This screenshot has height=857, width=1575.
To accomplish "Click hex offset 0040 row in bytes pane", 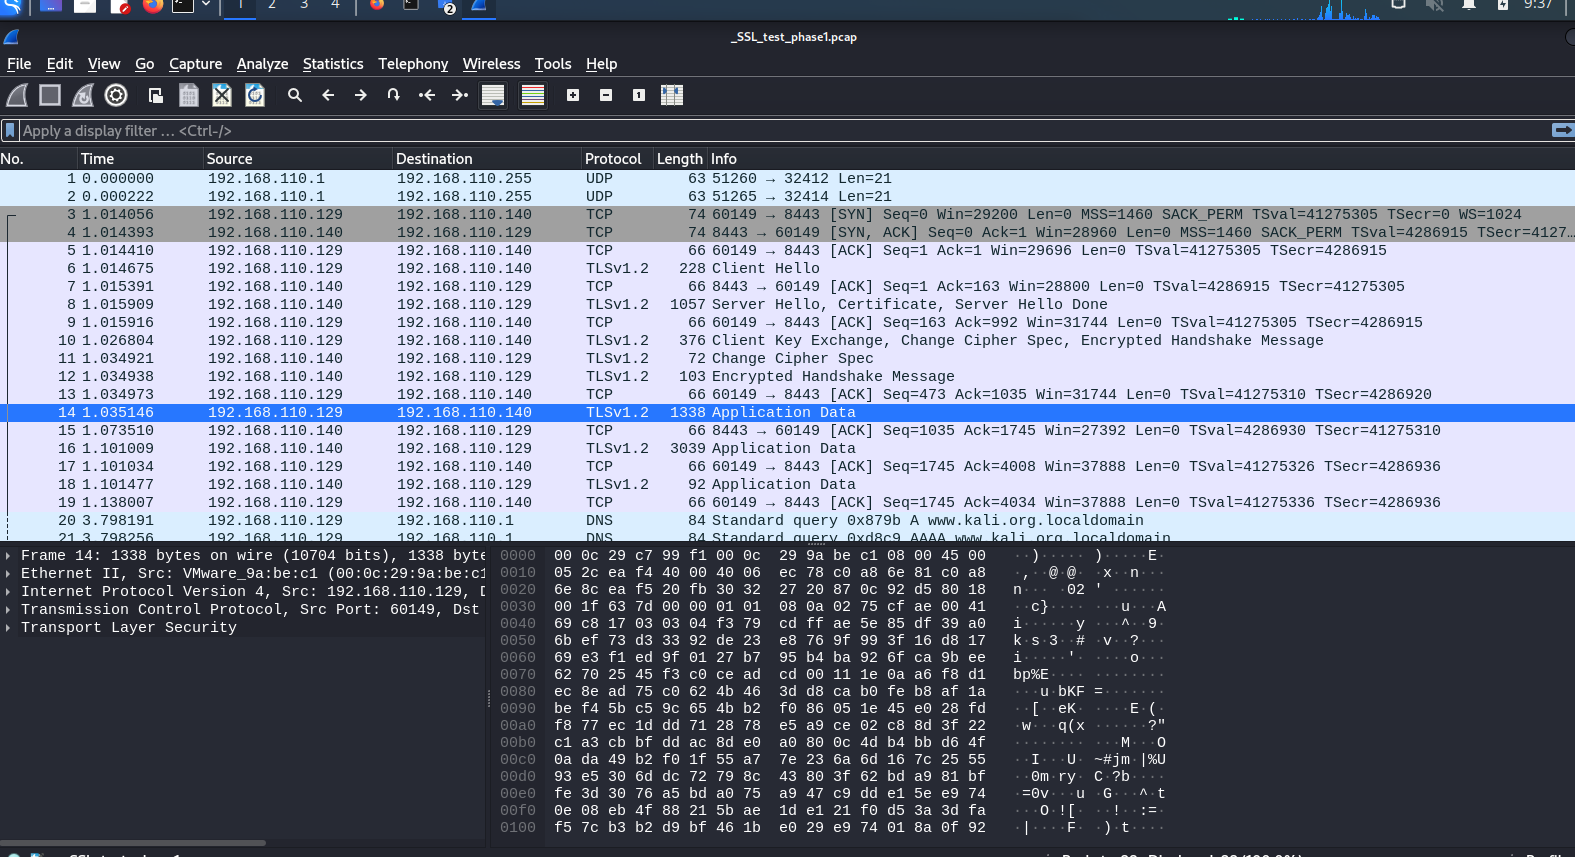I will [832, 623].
